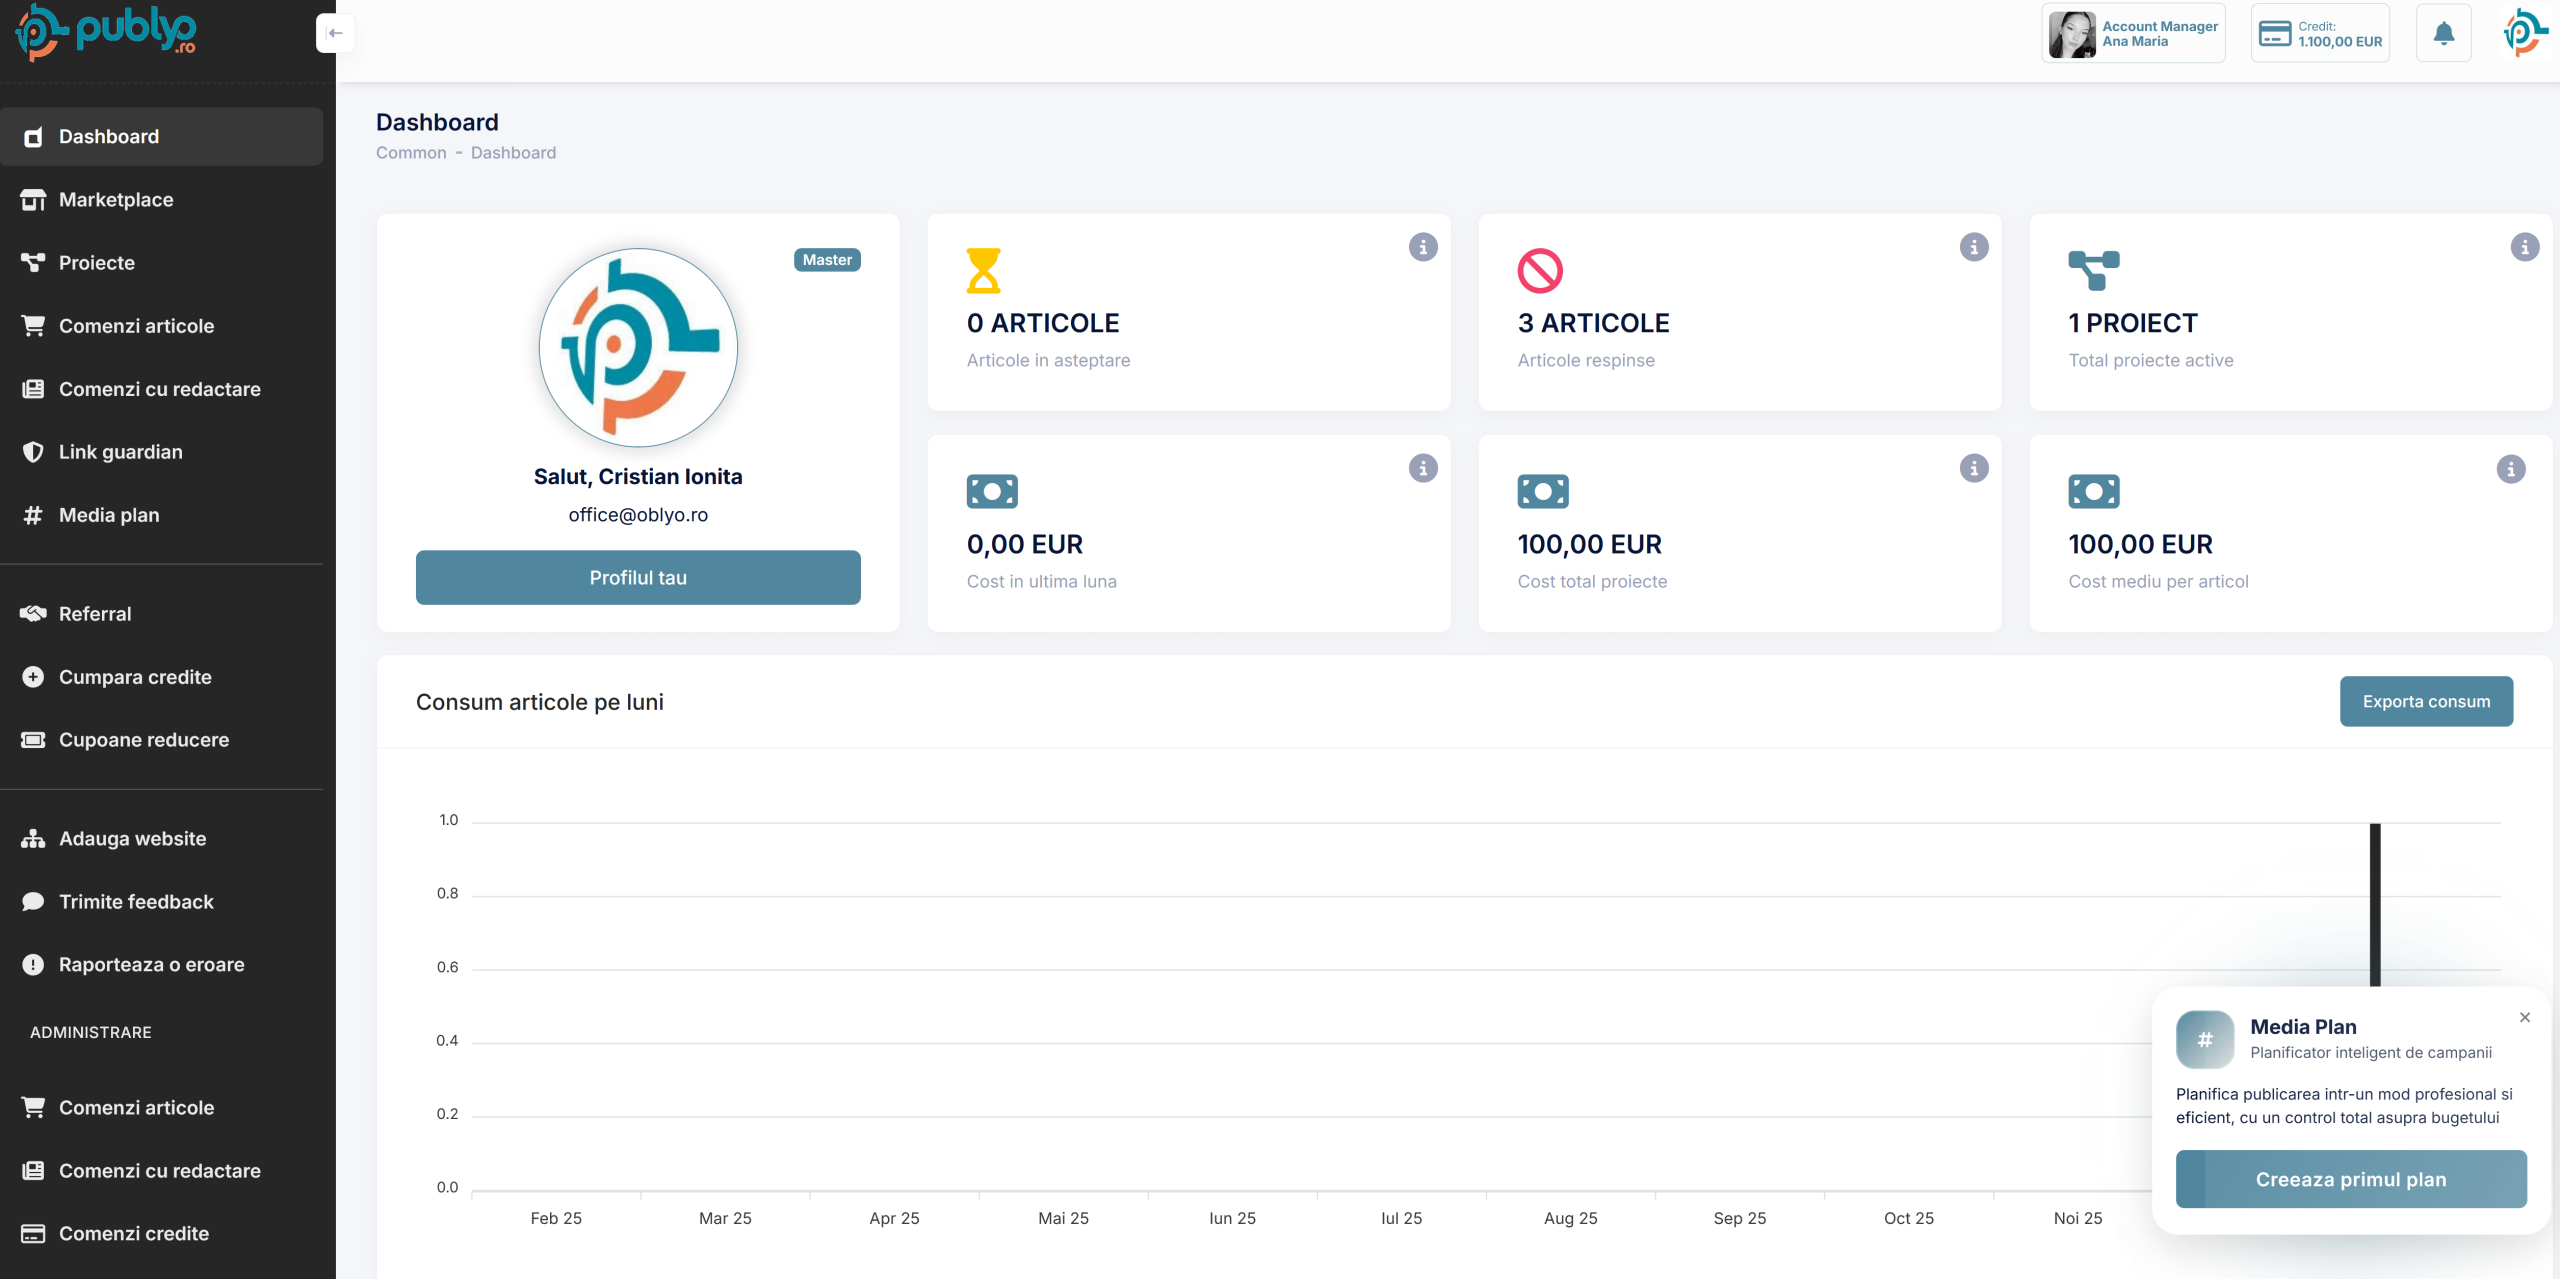Click the Profilul tau button
Screen dimensions: 2560x1279
click(638, 578)
